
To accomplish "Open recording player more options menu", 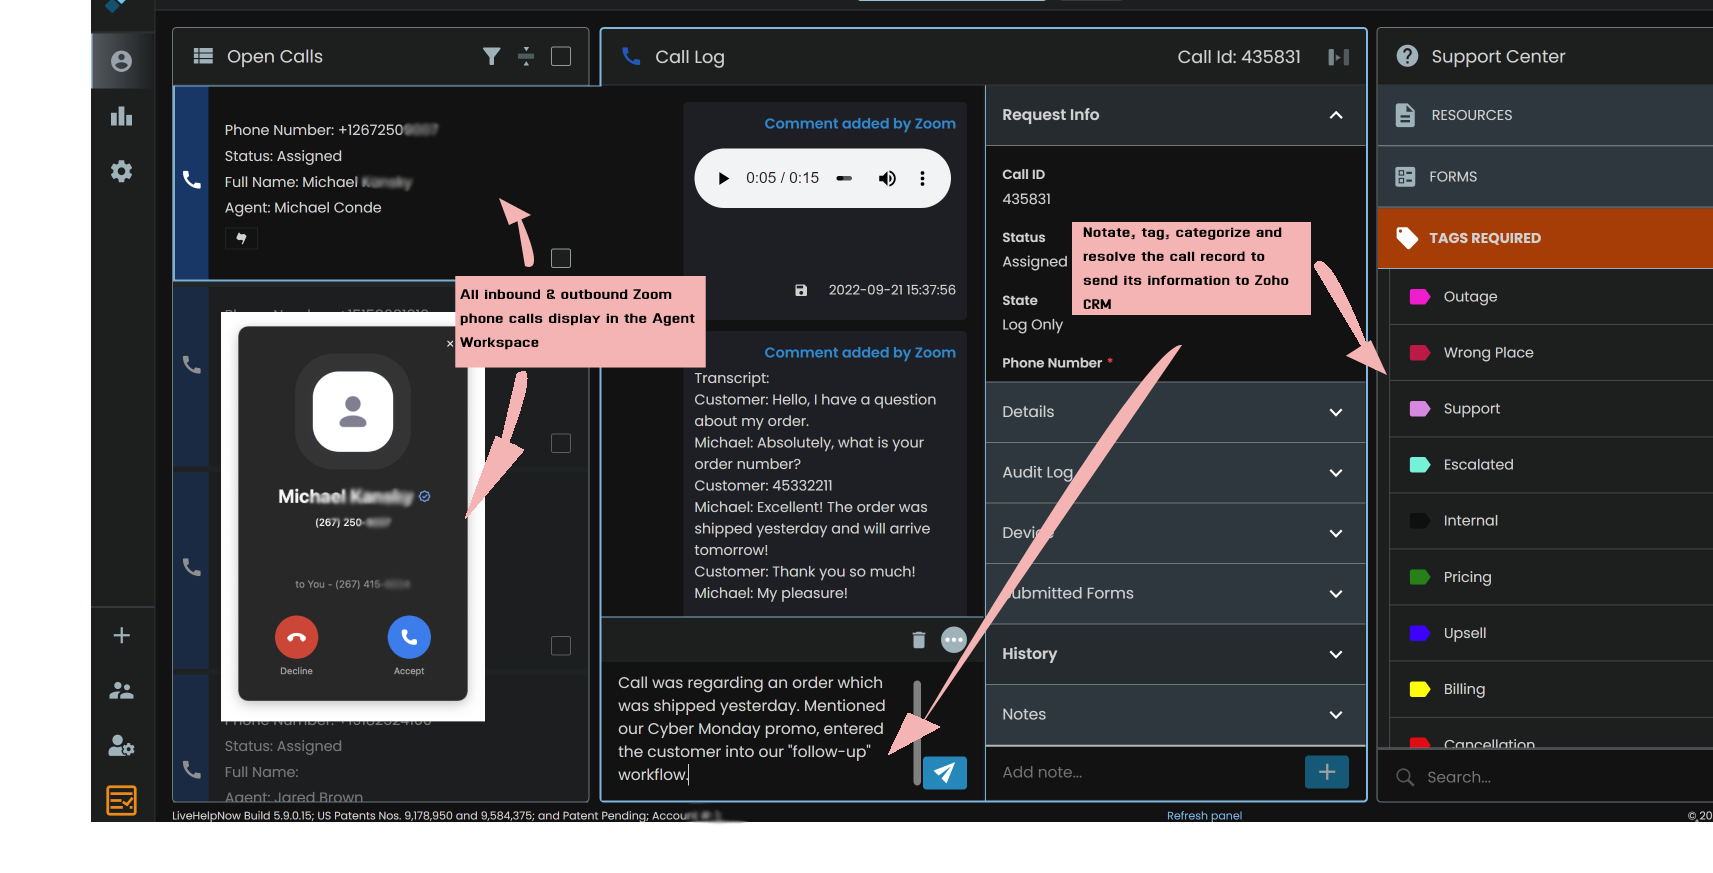I will [922, 178].
